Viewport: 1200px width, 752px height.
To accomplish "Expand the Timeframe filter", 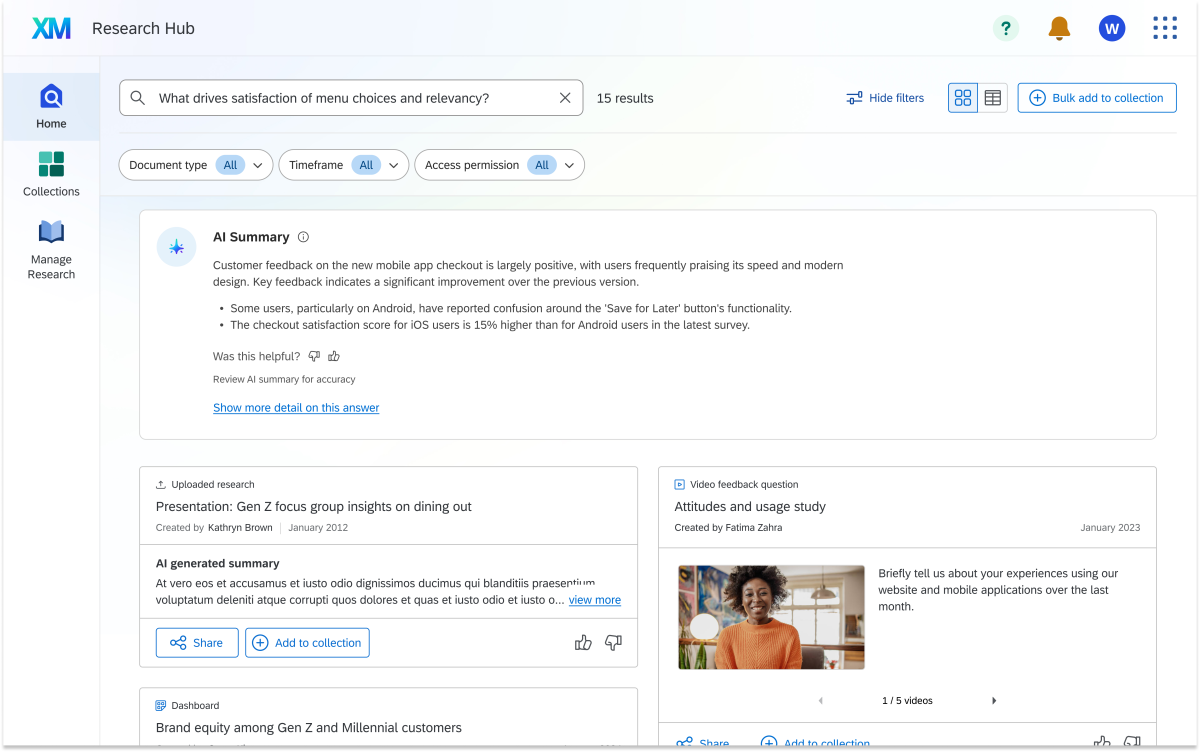I will (x=343, y=164).
